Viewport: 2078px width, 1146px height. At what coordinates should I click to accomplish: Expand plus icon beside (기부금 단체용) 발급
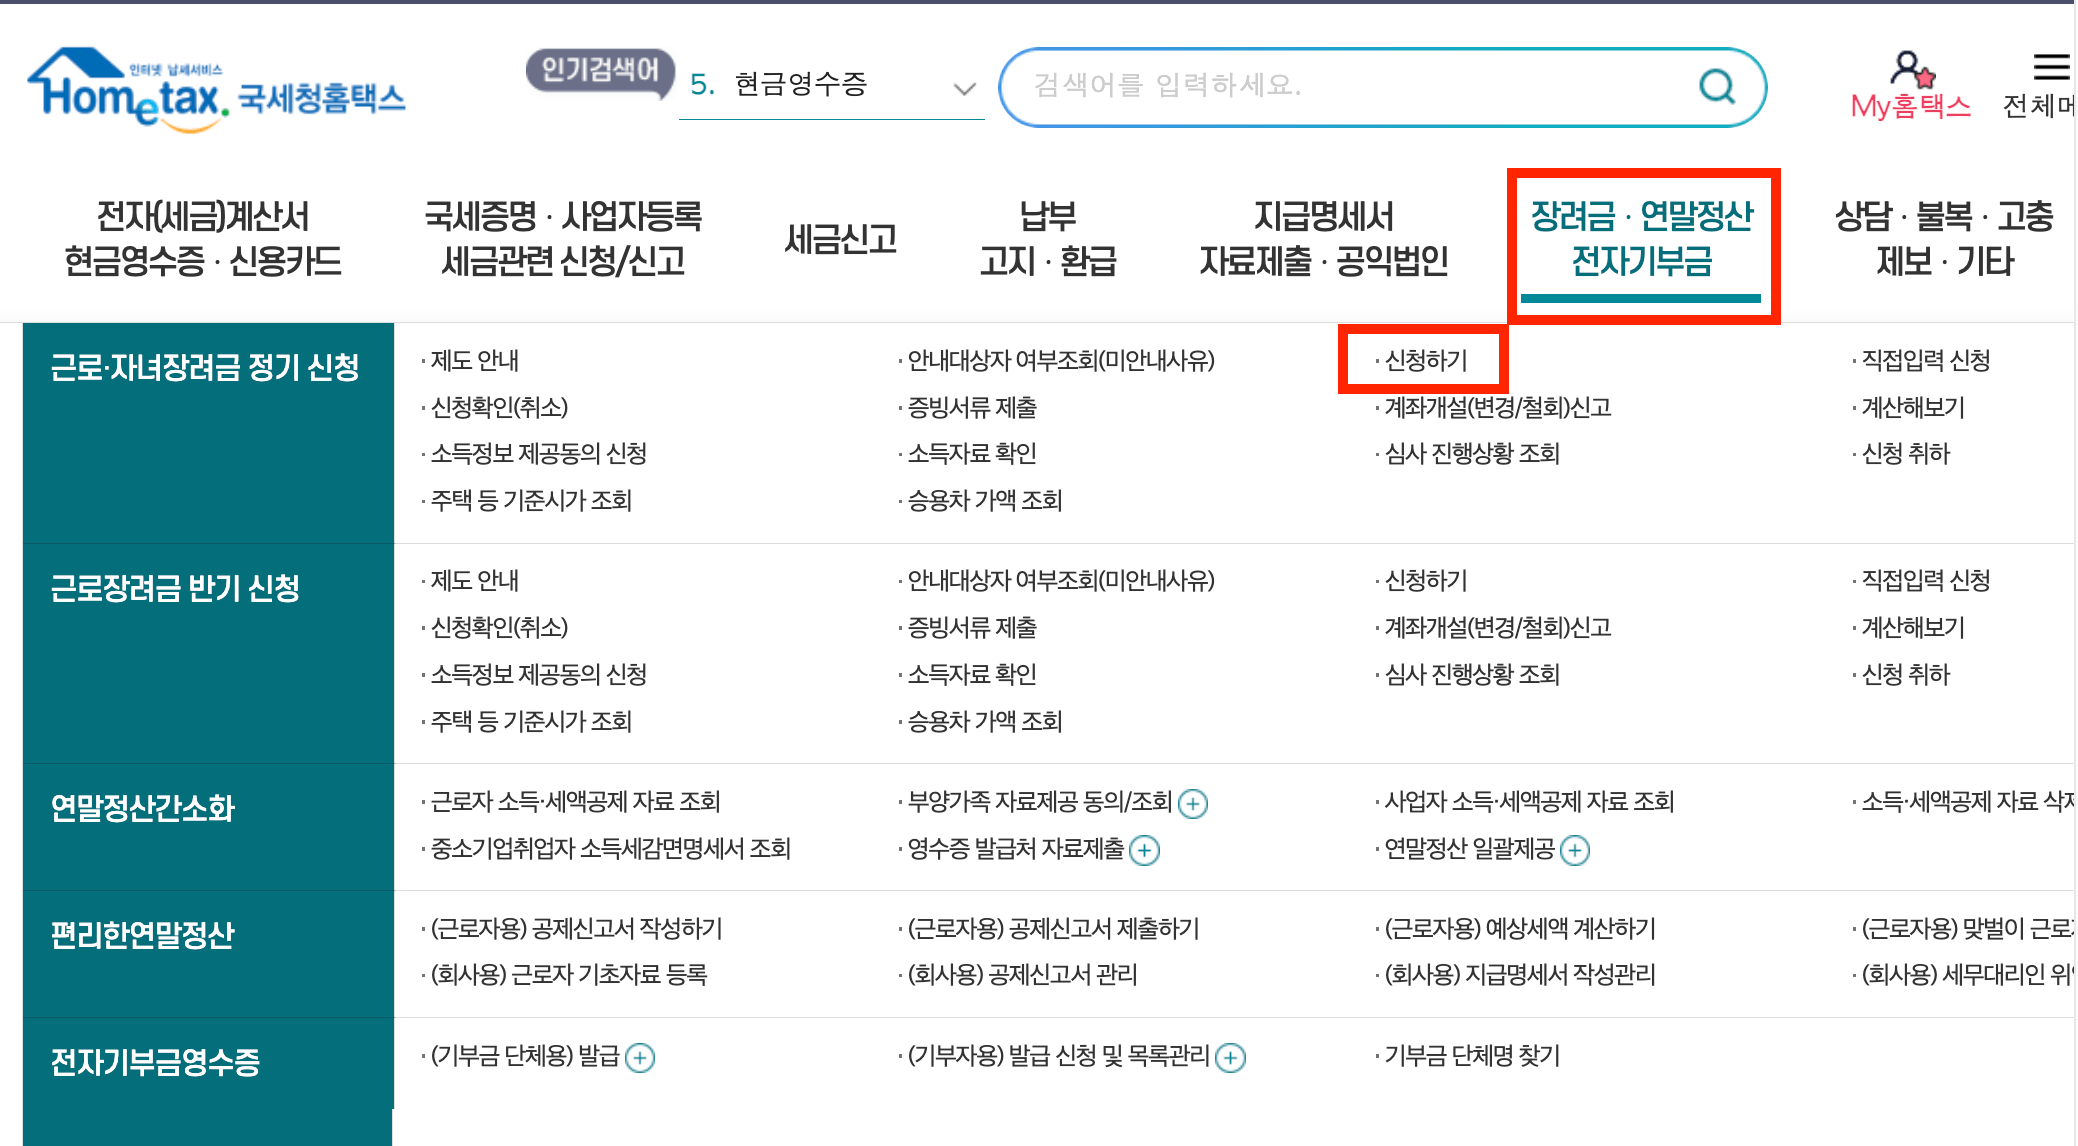coord(640,1058)
